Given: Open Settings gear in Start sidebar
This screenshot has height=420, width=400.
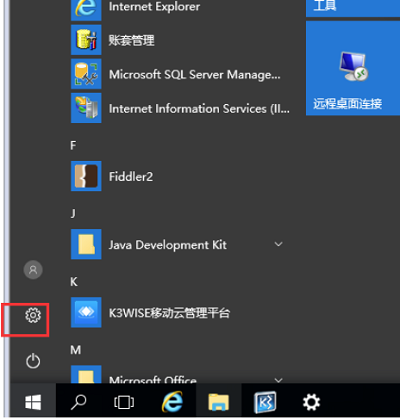Looking at the screenshot, I should 33,315.
